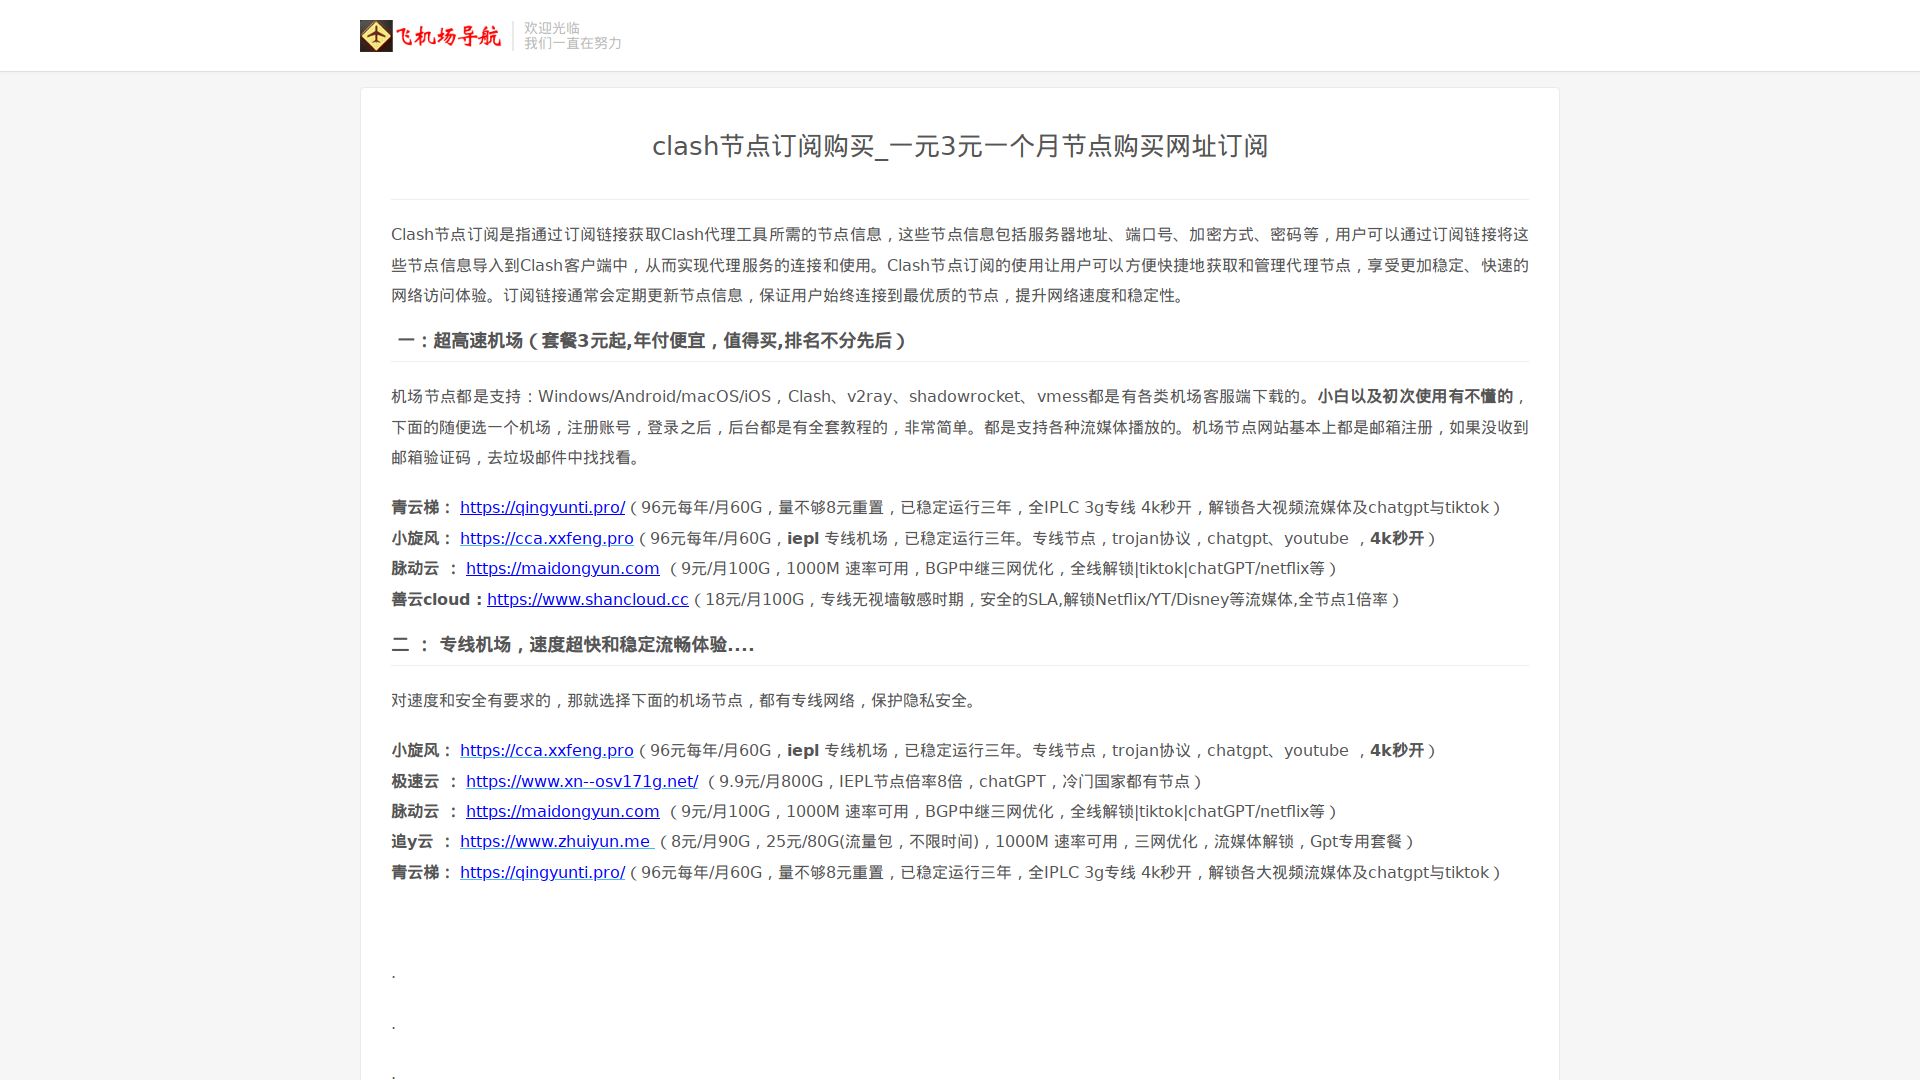Open the www.shancloud.cc link
This screenshot has width=1920, height=1080.
587,600
